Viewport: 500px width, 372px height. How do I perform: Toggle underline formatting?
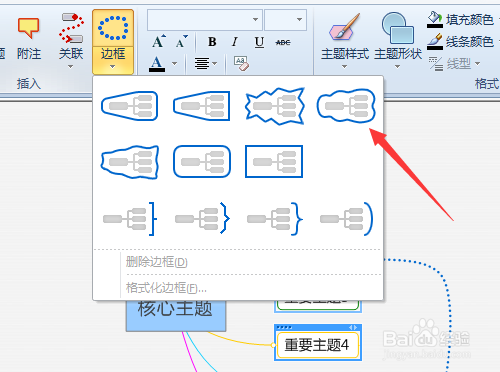click(x=259, y=42)
